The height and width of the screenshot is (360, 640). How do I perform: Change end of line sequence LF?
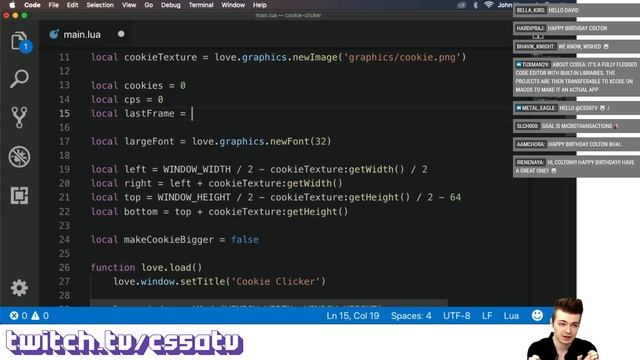487,316
